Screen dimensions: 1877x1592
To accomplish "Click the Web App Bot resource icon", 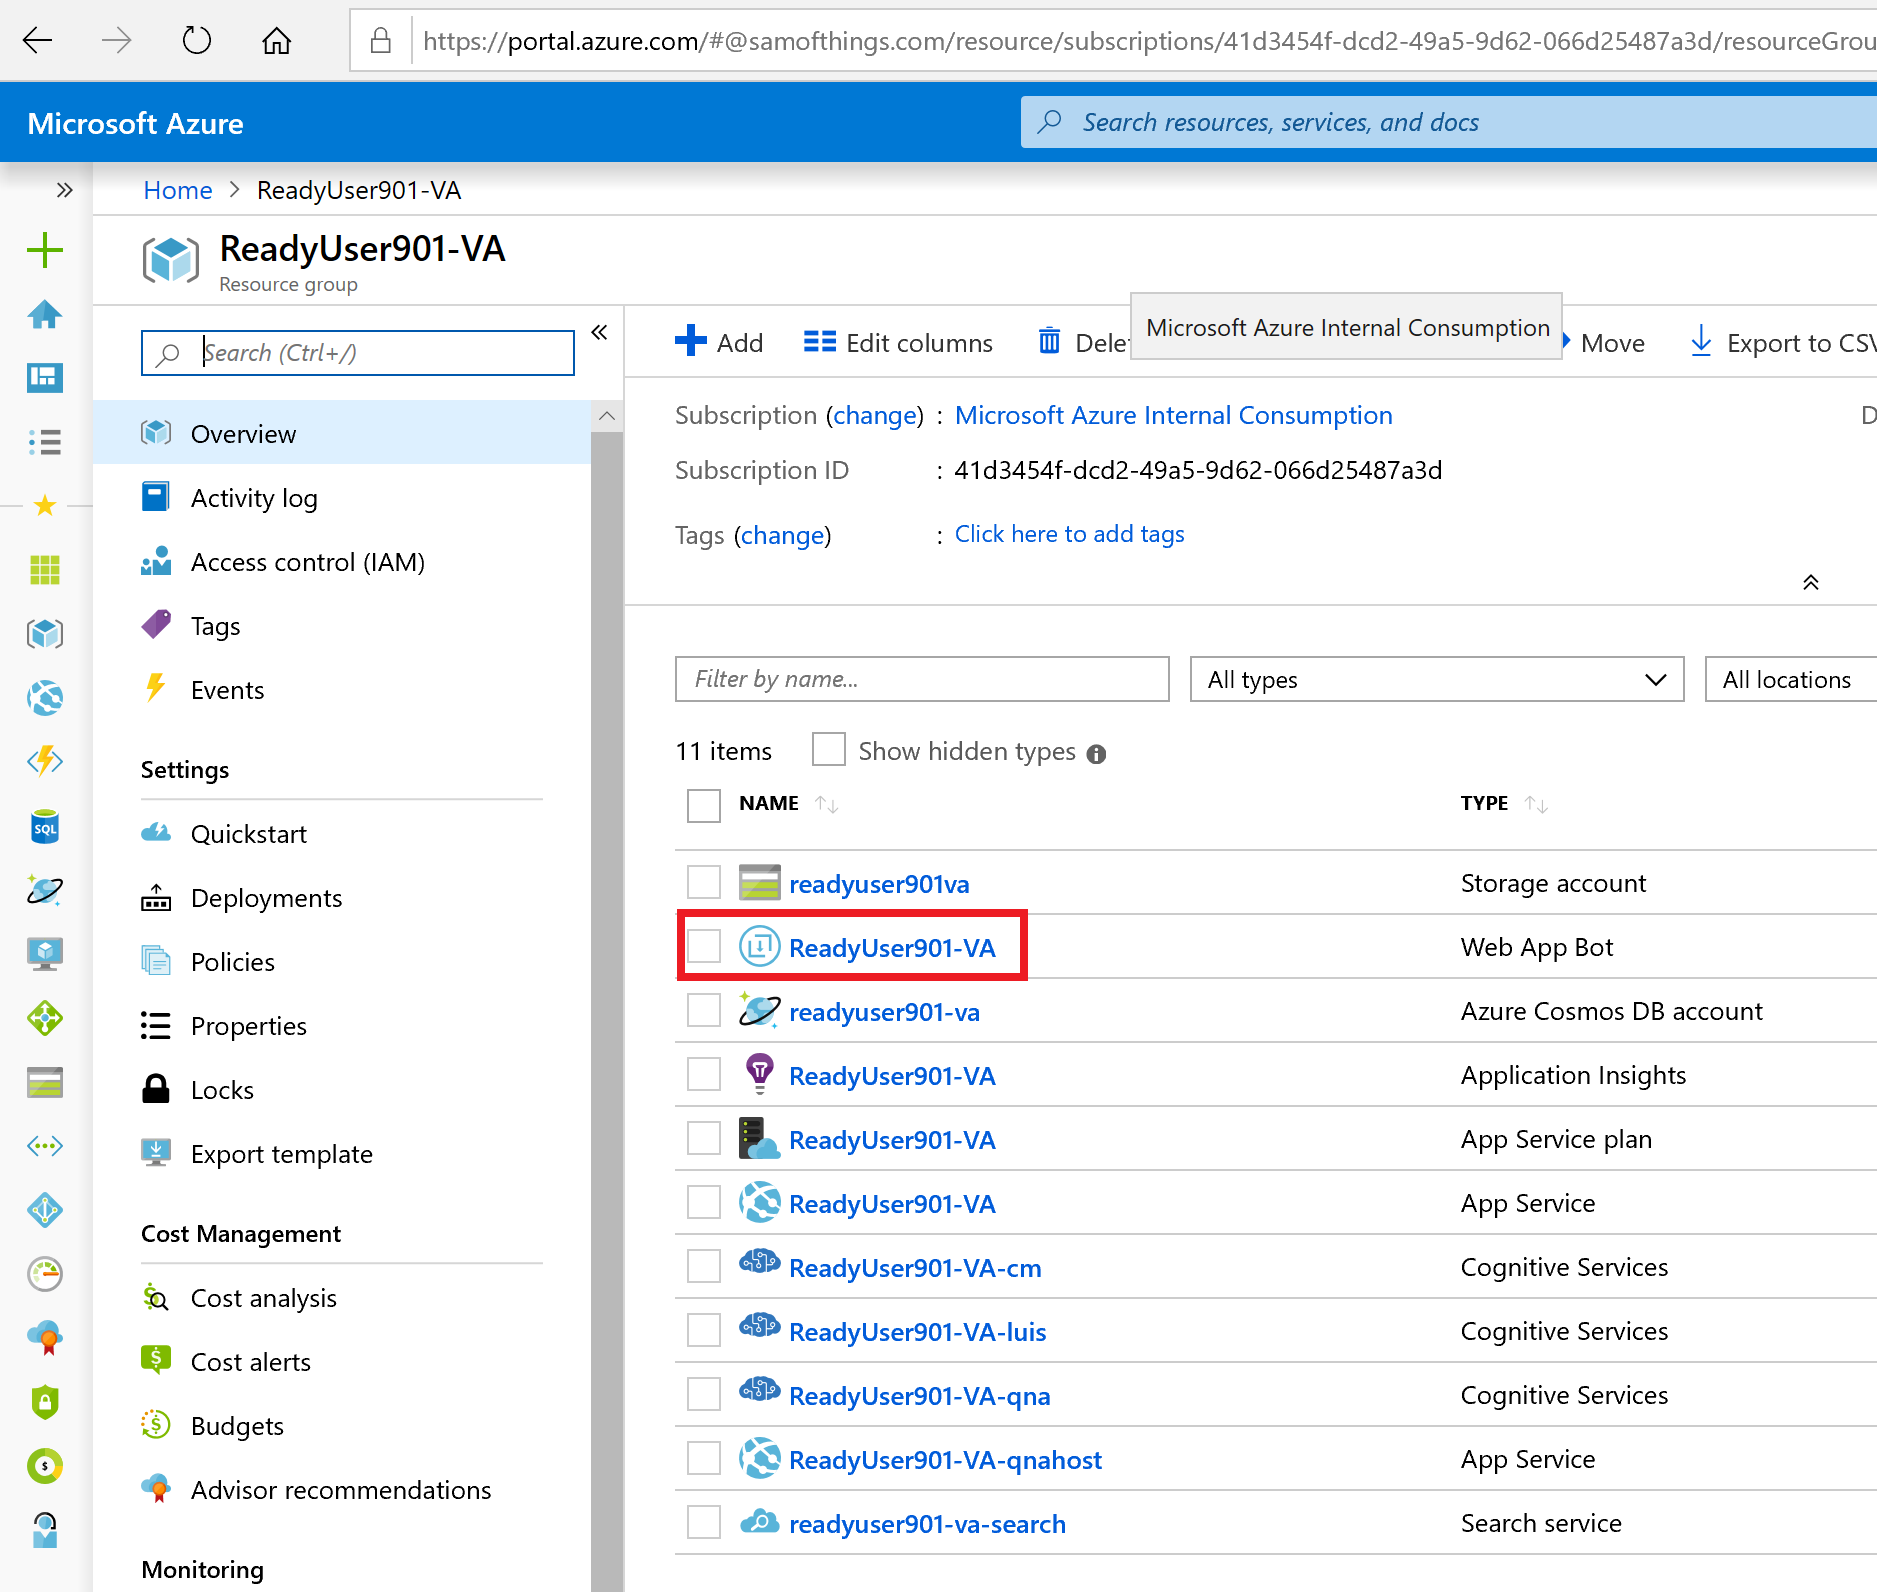I will [x=759, y=946].
